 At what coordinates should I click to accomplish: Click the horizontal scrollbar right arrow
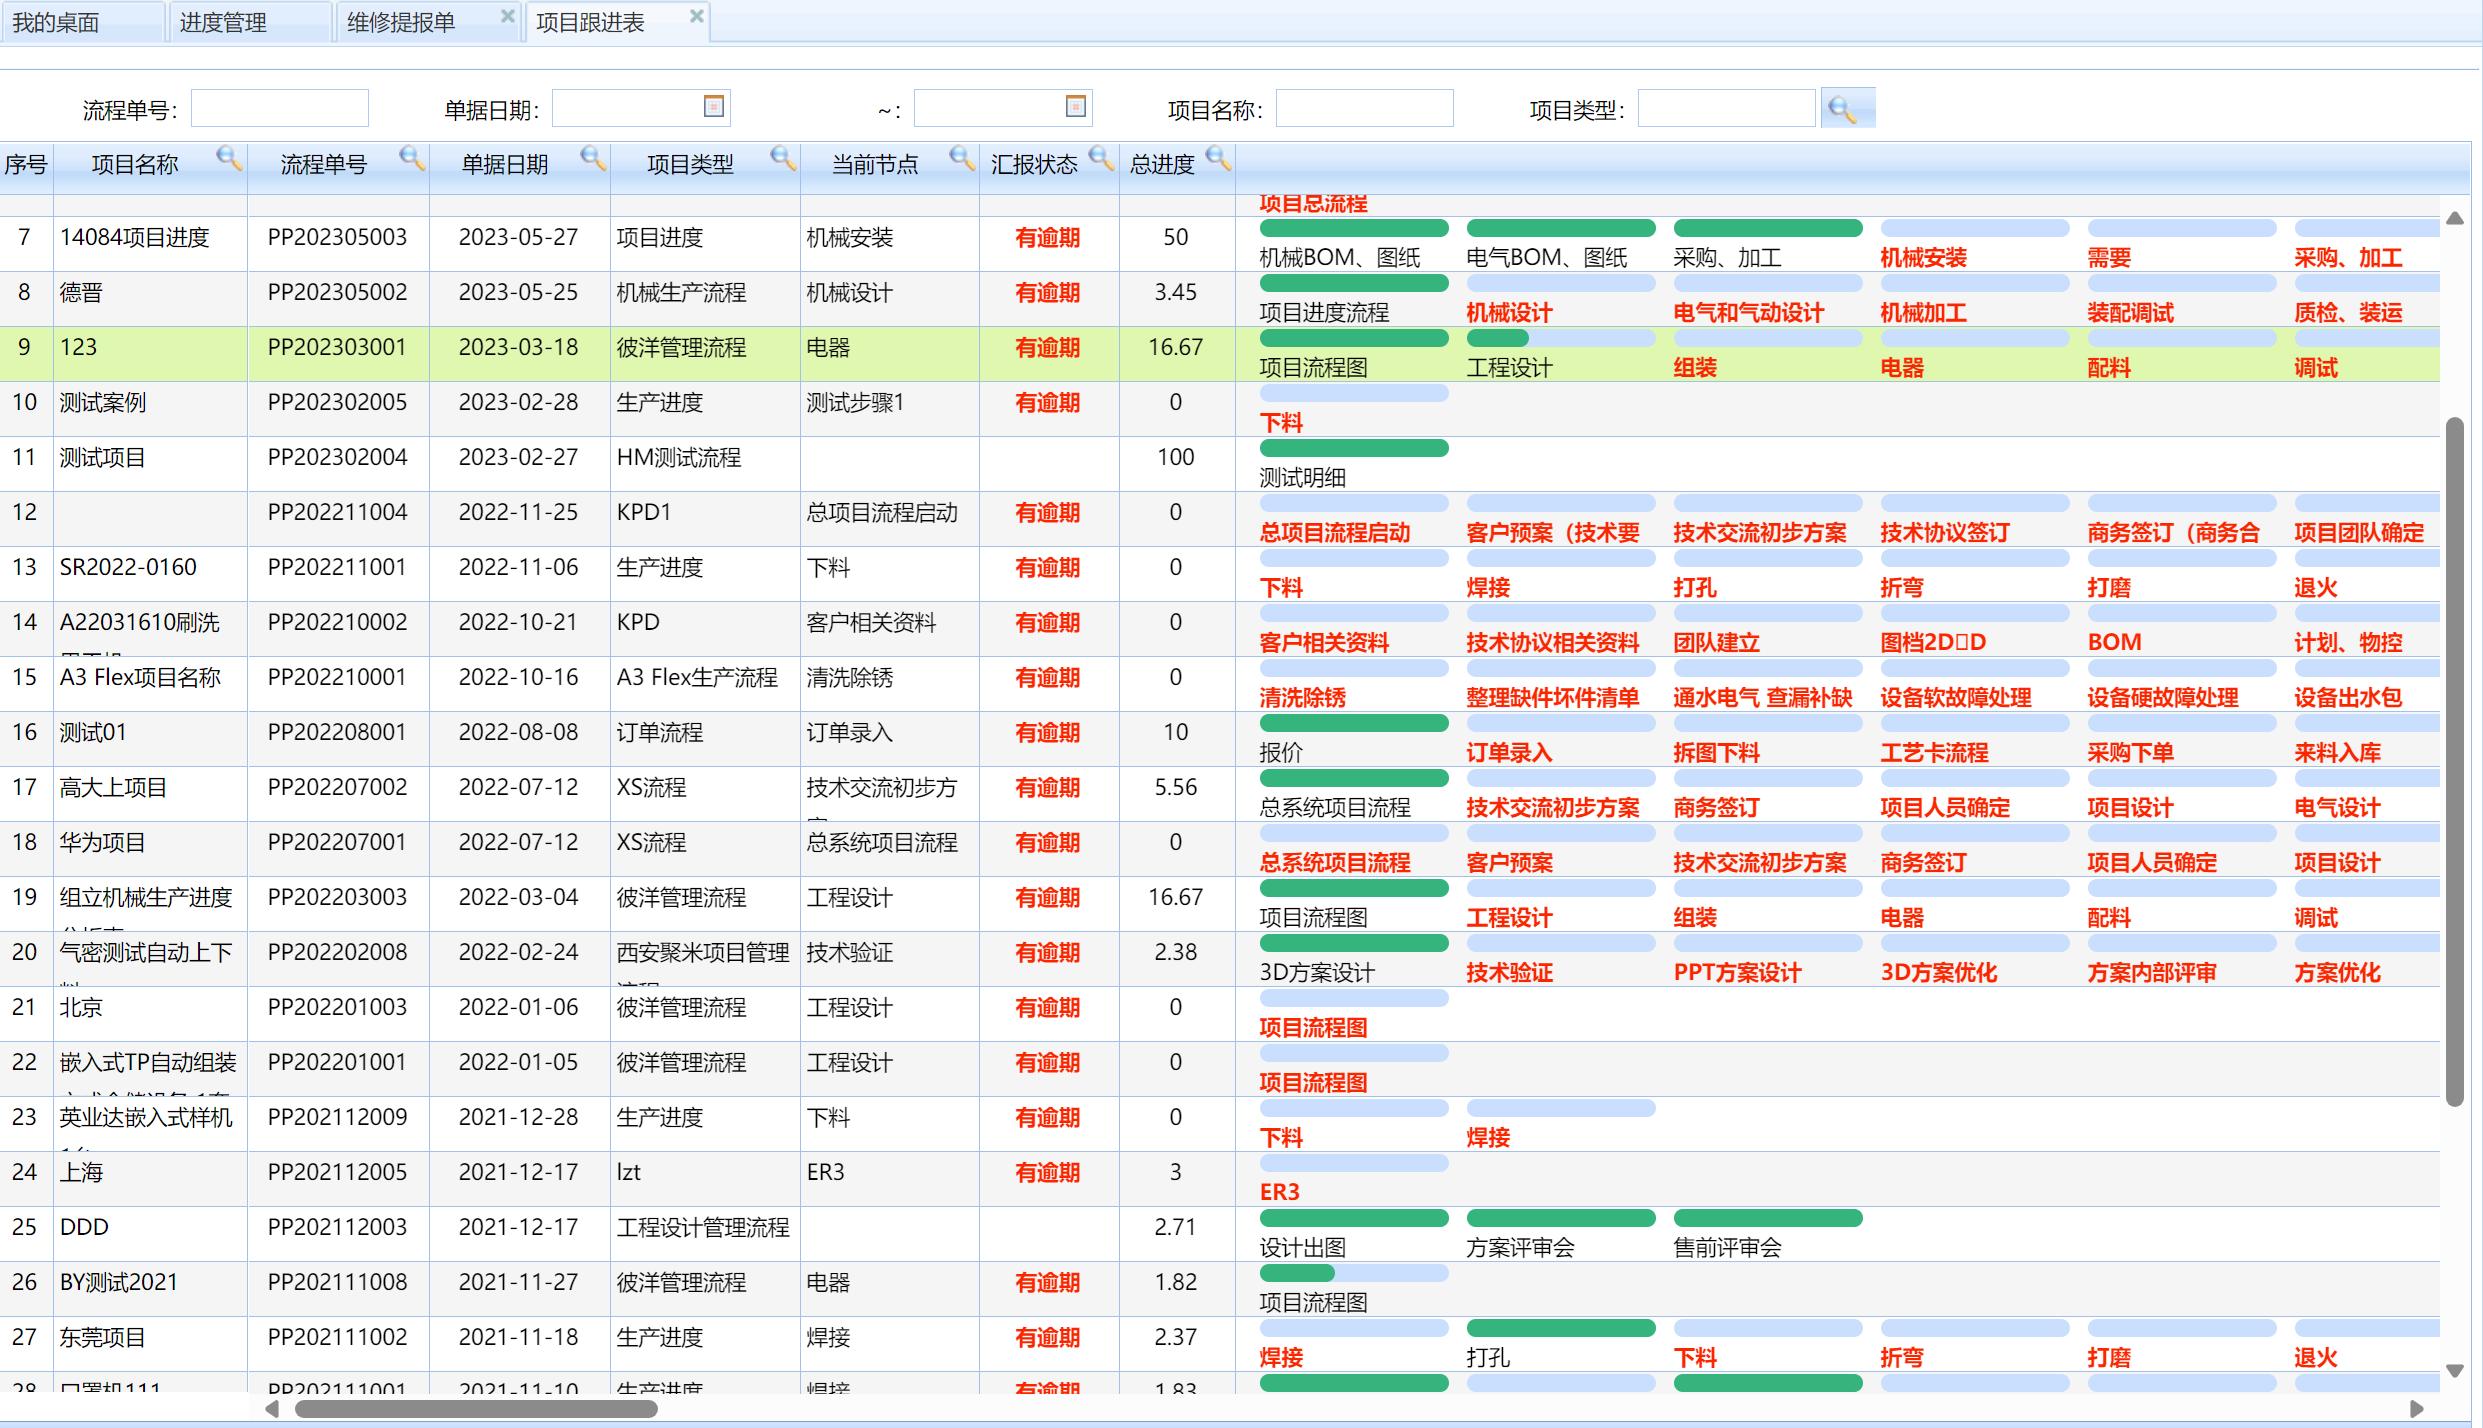pos(2417,1409)
